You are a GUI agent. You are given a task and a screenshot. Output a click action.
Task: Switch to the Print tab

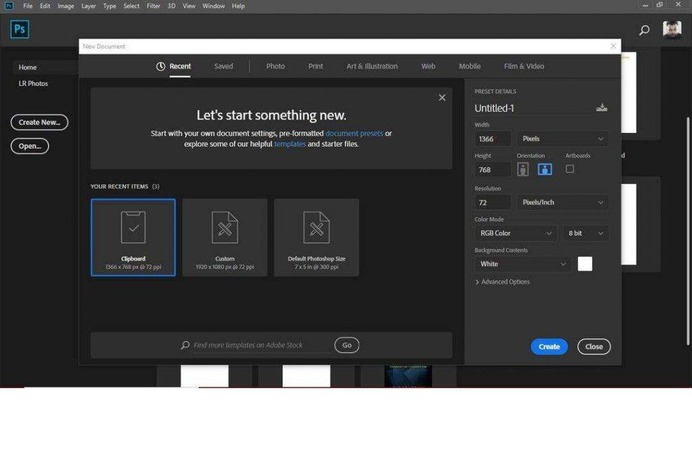(316, 66)
